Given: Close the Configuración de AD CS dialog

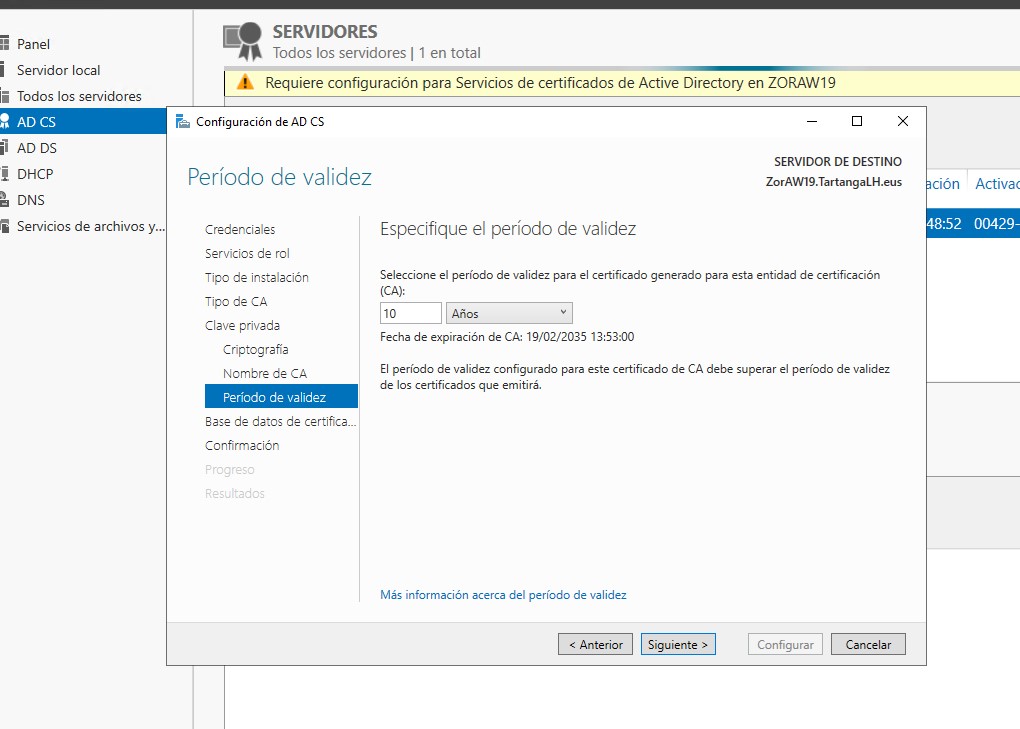Looking at the screenshot, I should [x=902, y=122].
